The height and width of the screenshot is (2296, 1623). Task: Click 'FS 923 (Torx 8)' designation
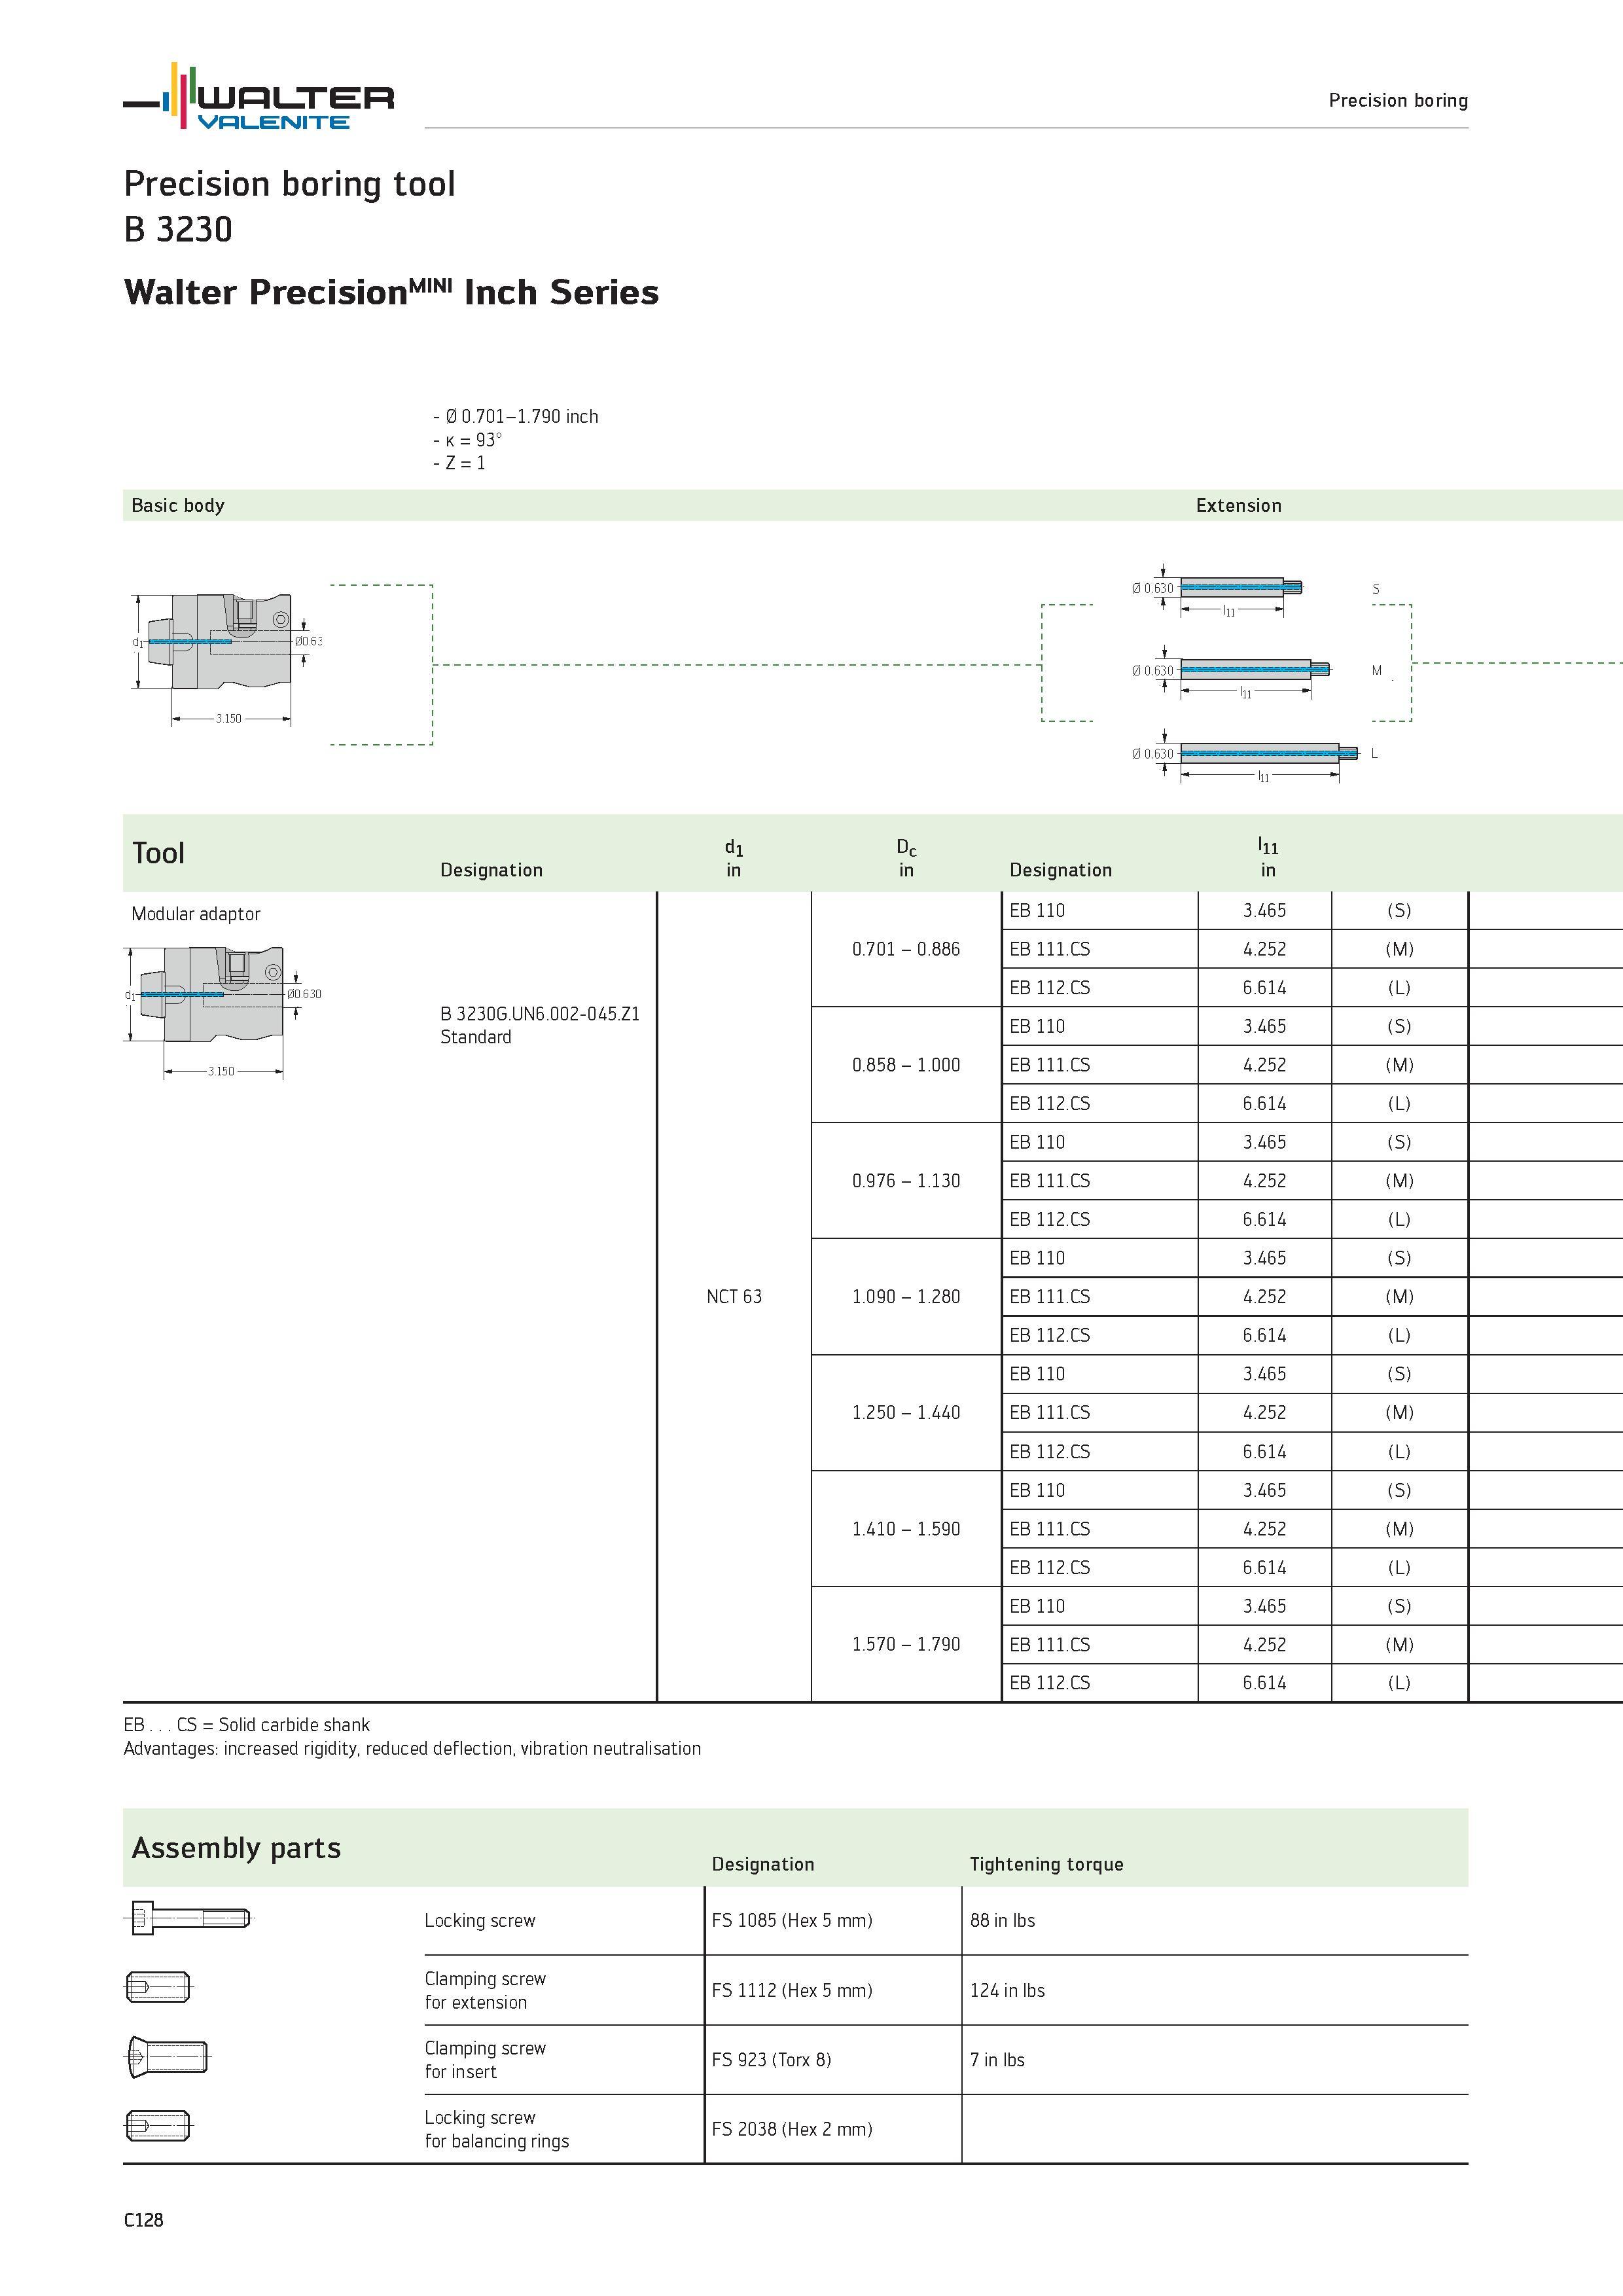click(771, 2059)
